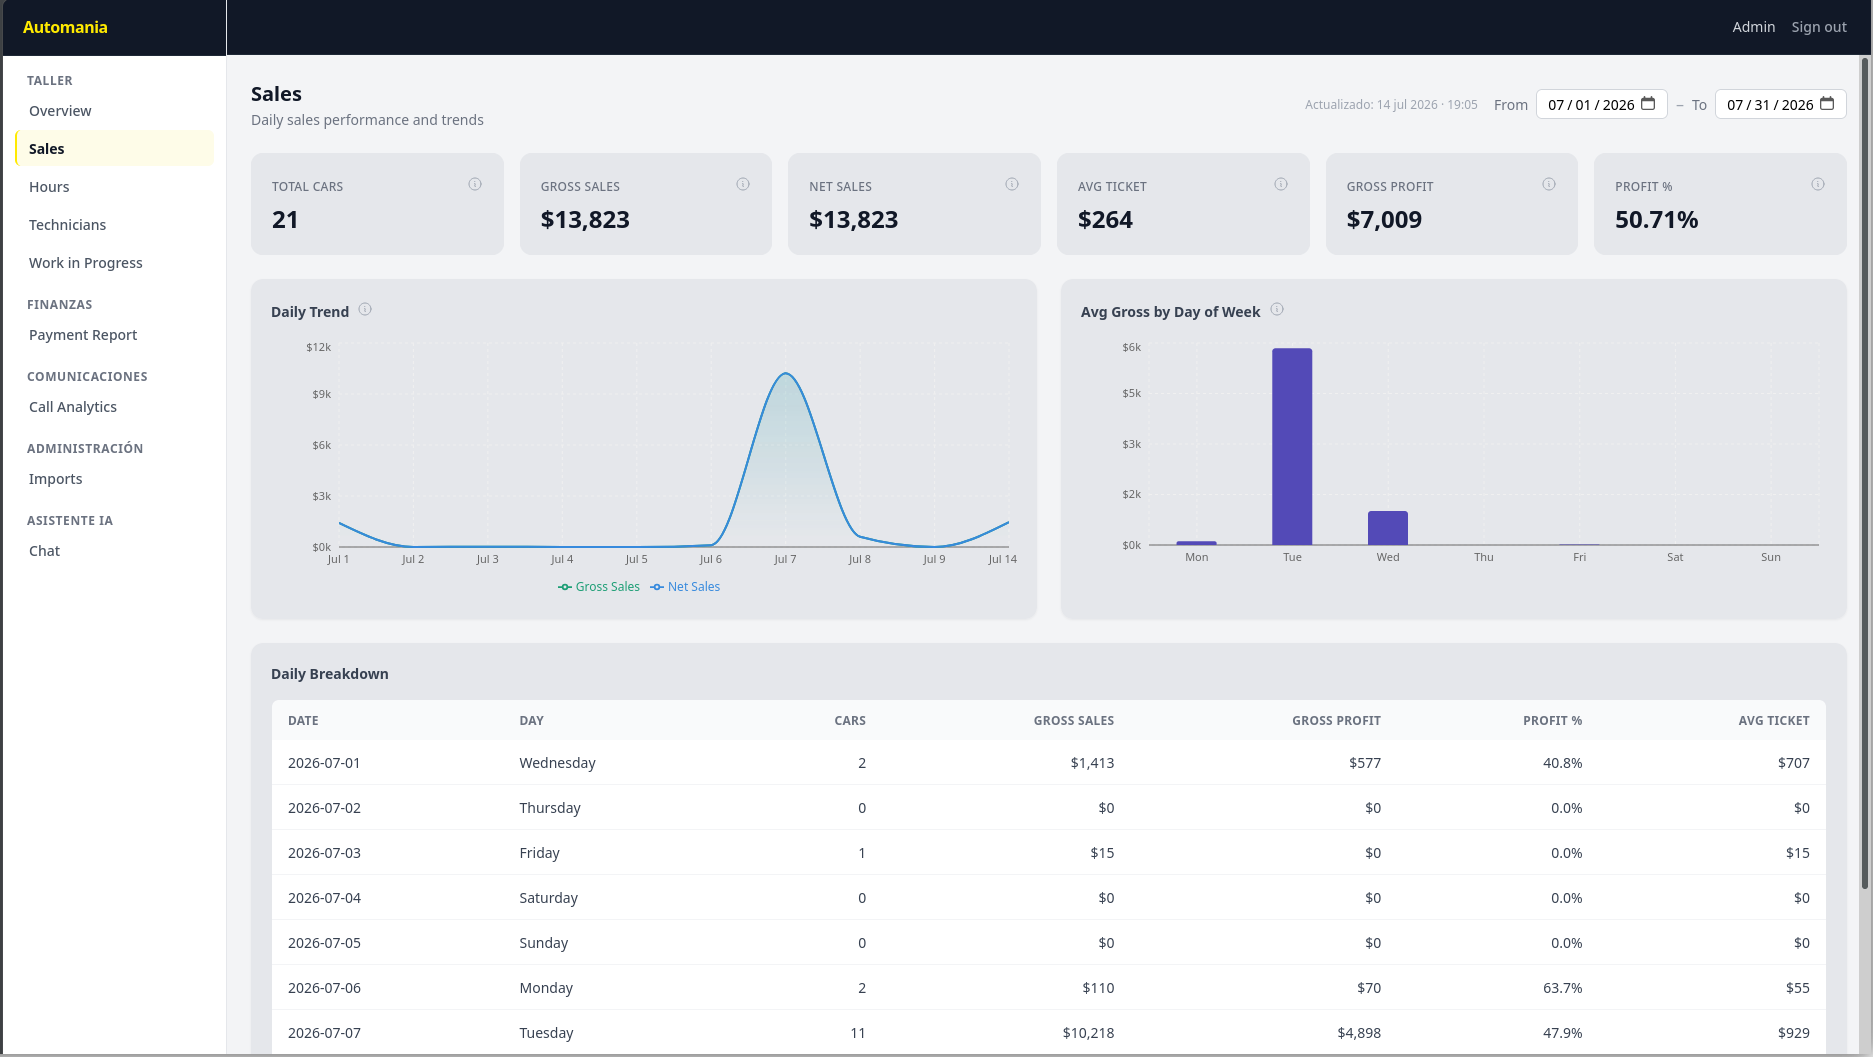Click the date cell 2026-07-03
1873x1057 pixels.
[324, 853]
